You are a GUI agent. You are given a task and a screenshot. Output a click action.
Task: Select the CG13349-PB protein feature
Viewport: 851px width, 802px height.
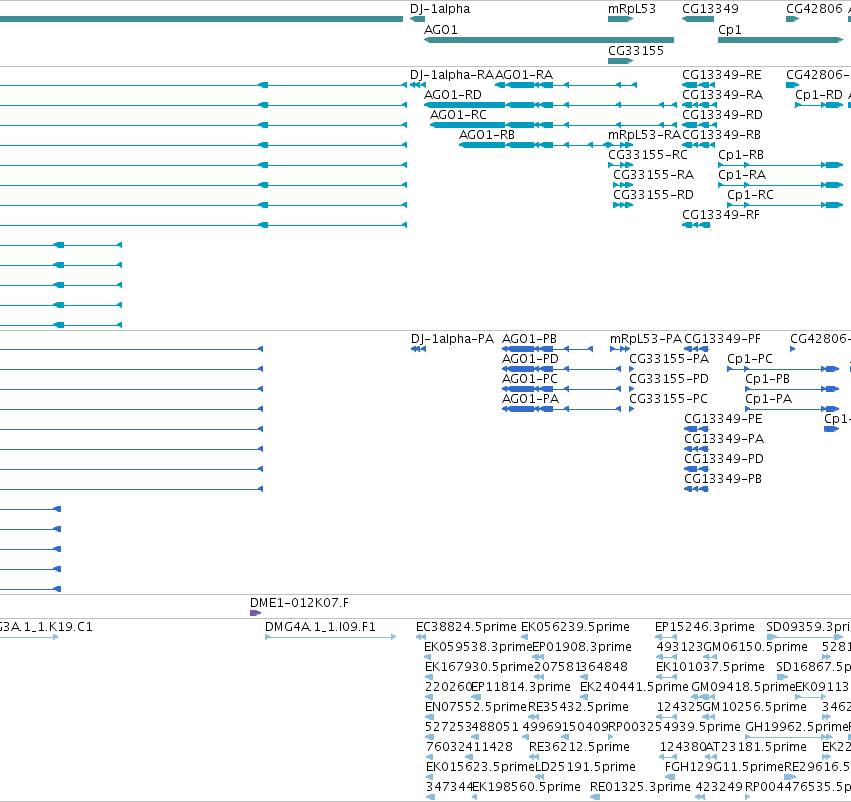pyautogui.click(x=696, y=489)
